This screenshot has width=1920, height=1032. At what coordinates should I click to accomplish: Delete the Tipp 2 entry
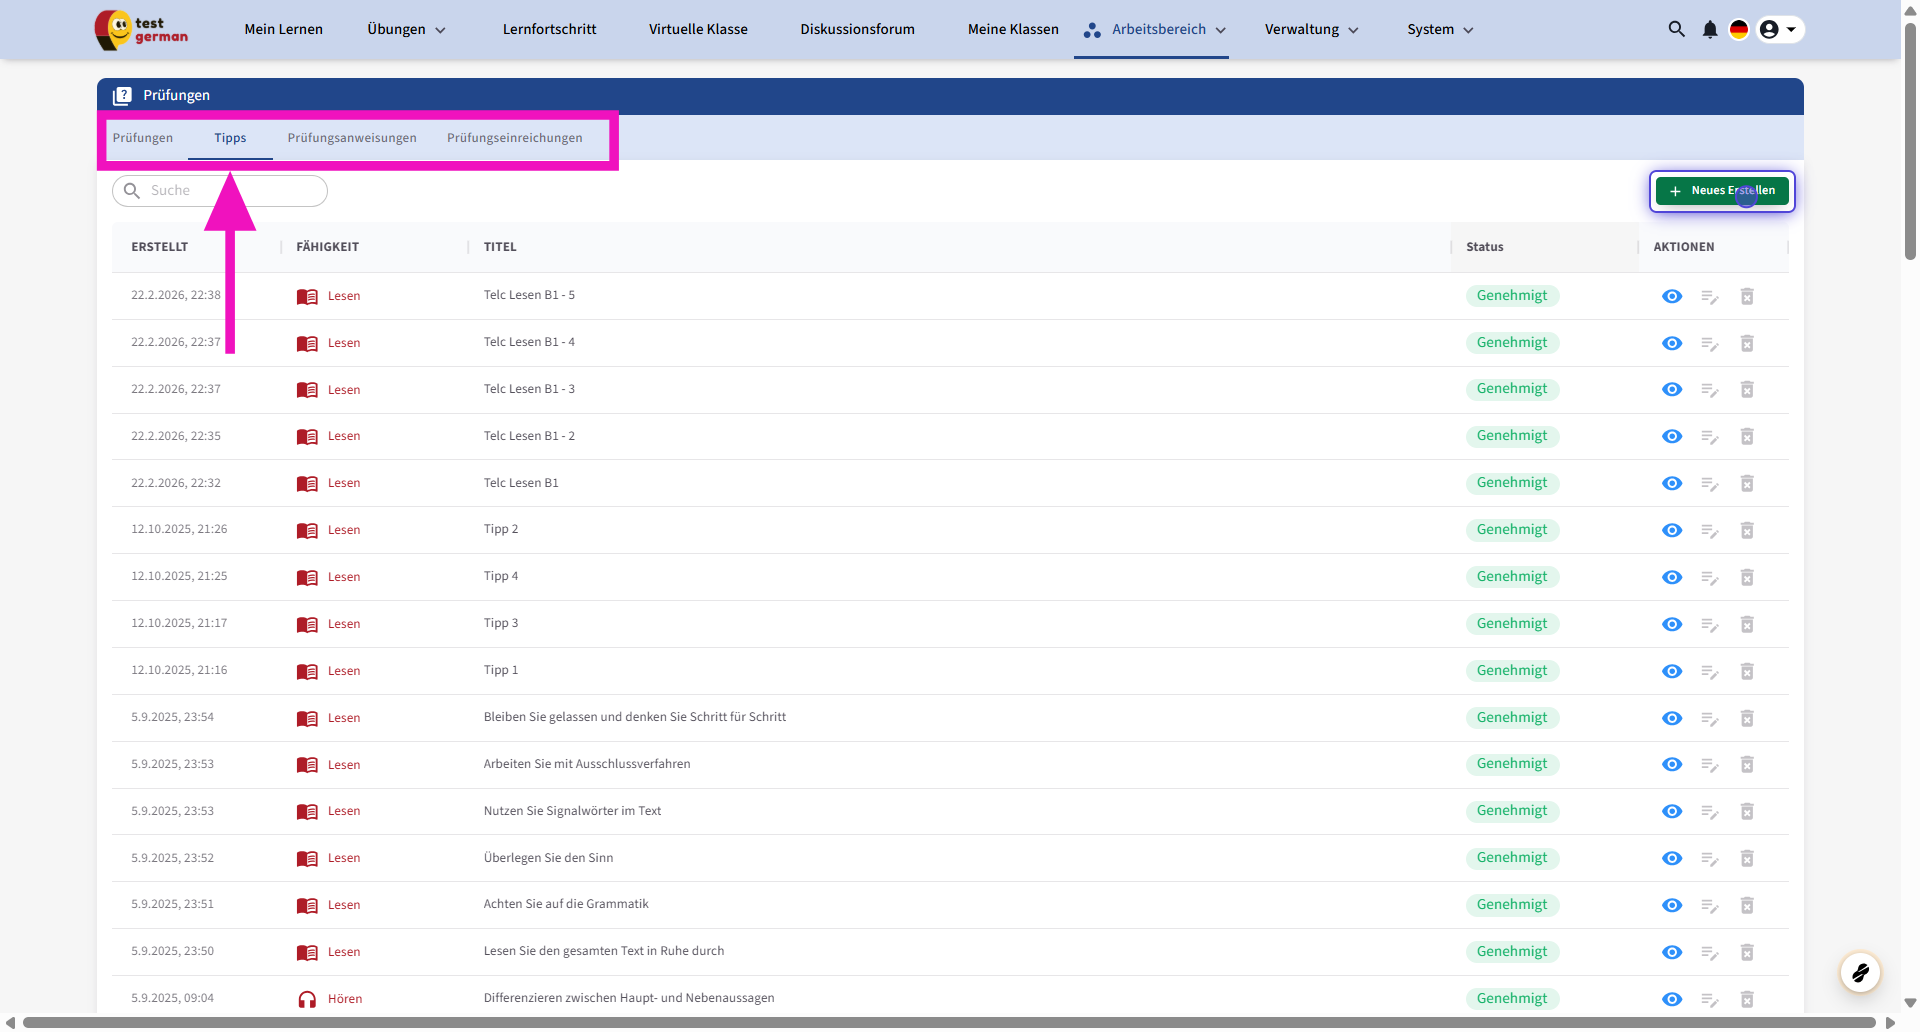1747,531
